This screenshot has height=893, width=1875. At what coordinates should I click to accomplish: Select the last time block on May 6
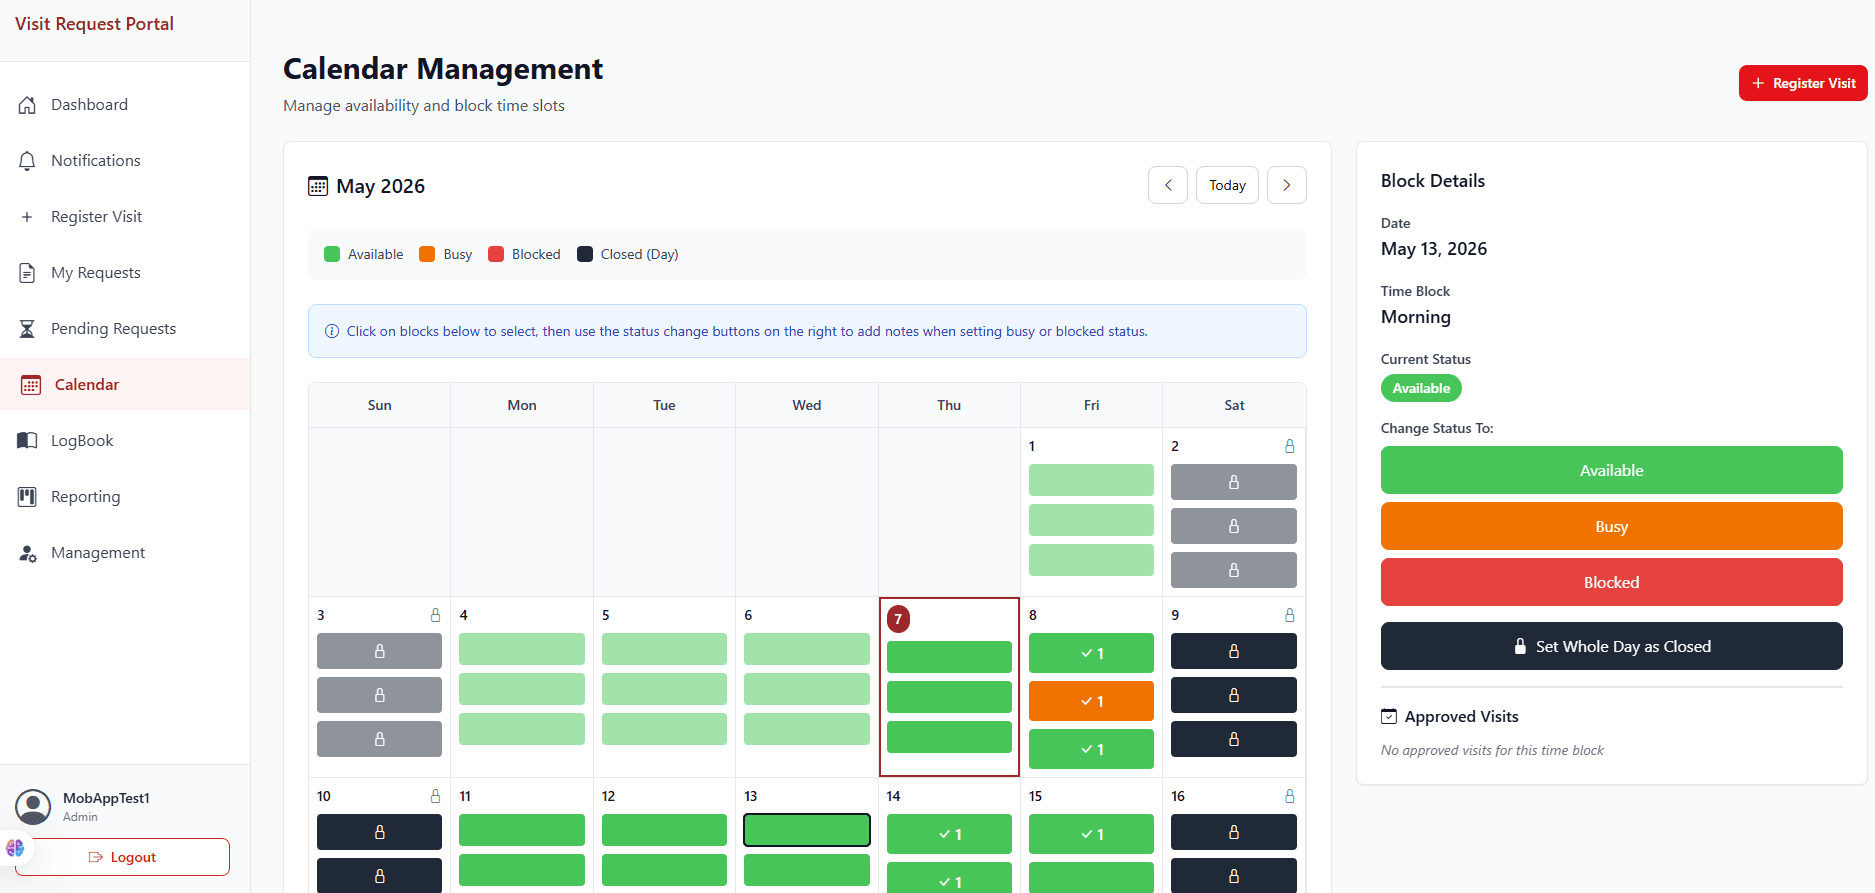coord(807,729)
